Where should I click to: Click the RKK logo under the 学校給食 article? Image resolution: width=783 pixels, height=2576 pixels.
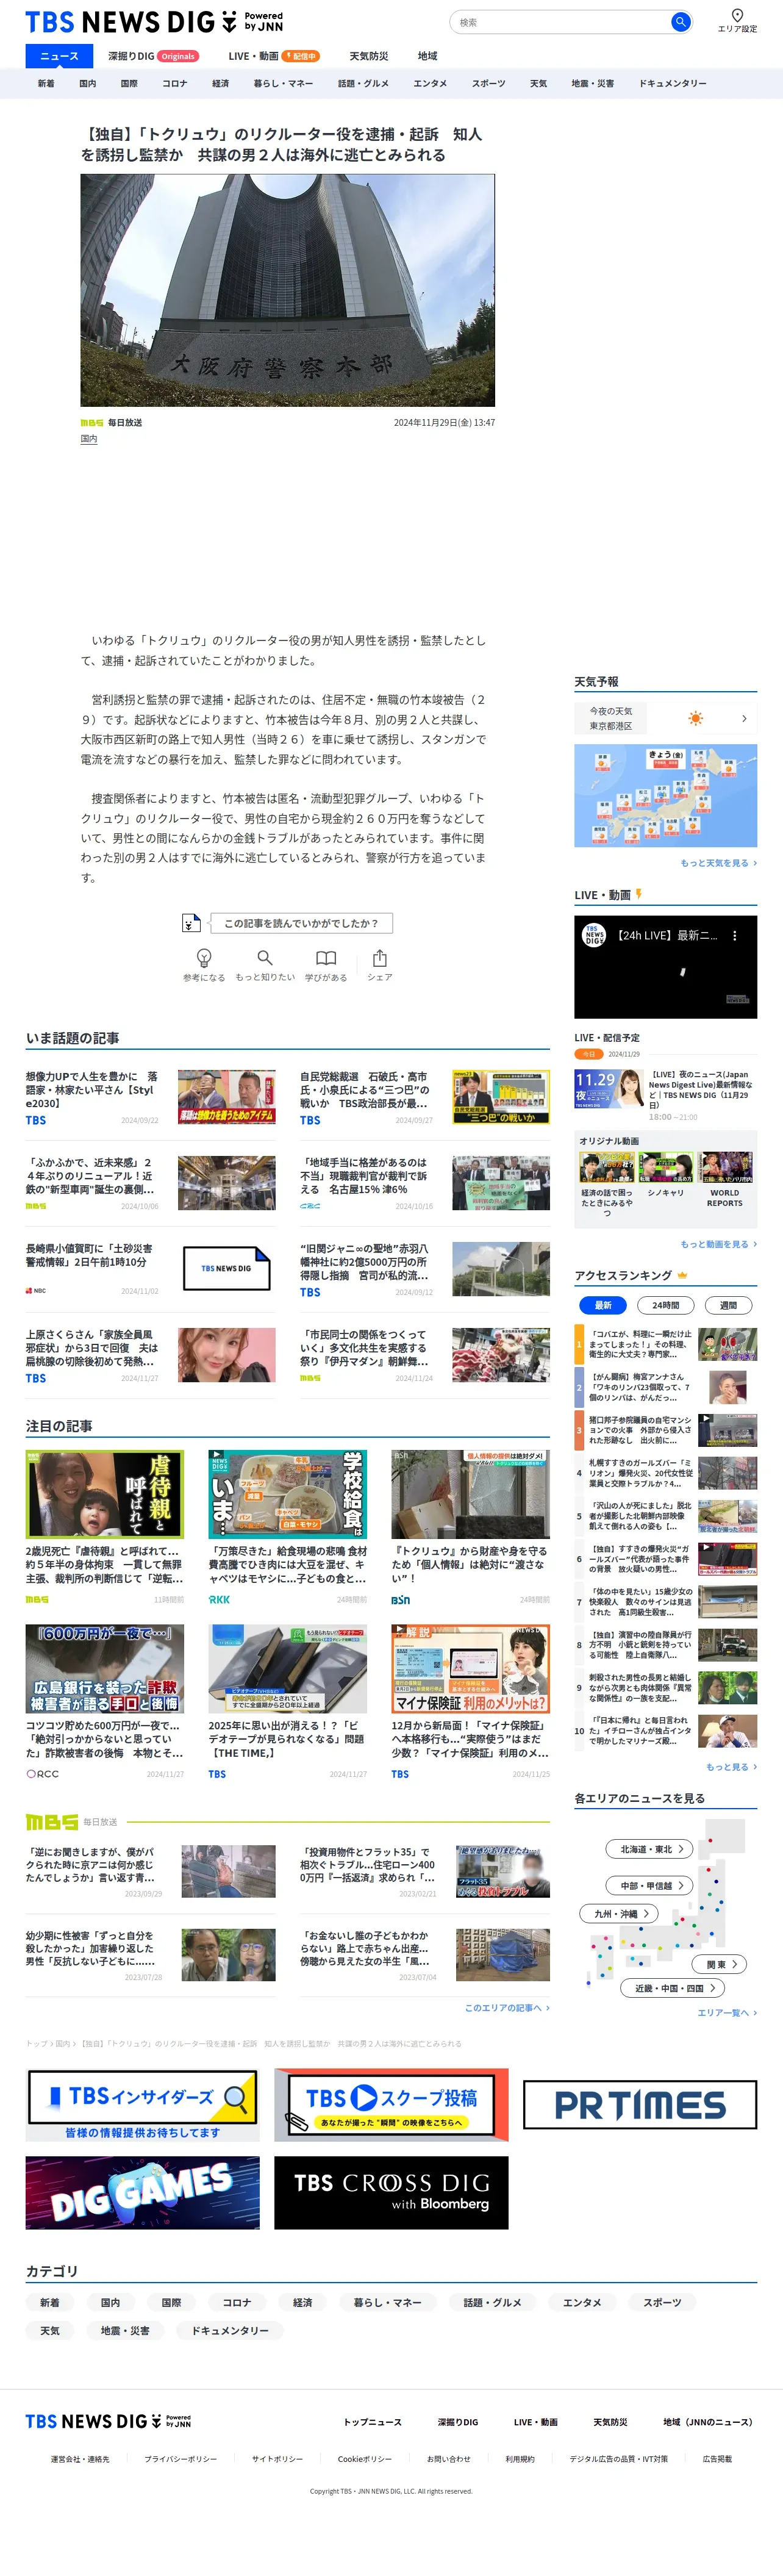(x=219, y=1599)
